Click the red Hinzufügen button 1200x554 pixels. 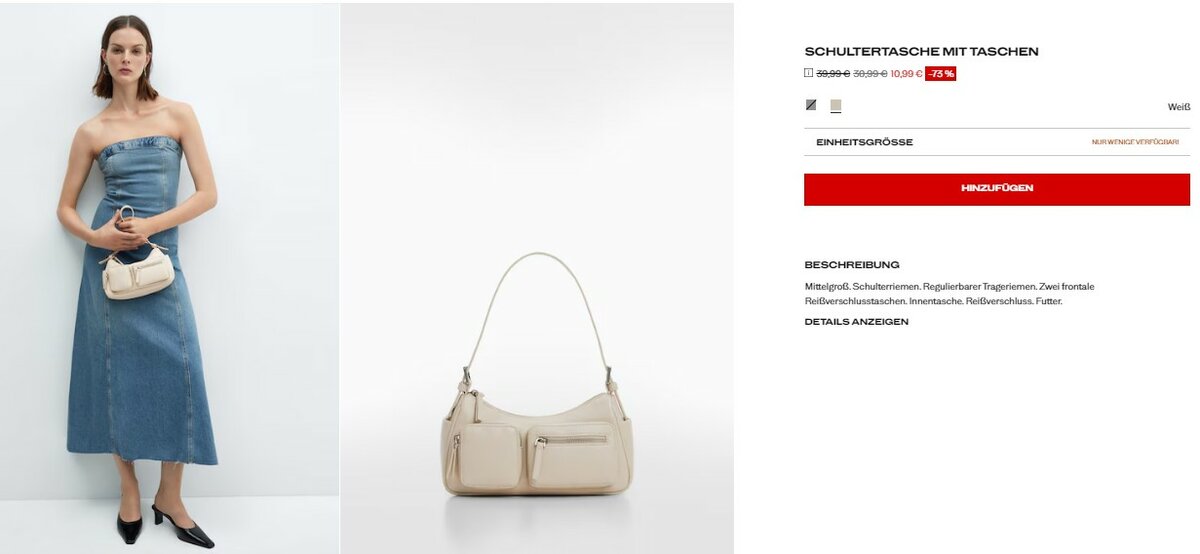997,189
